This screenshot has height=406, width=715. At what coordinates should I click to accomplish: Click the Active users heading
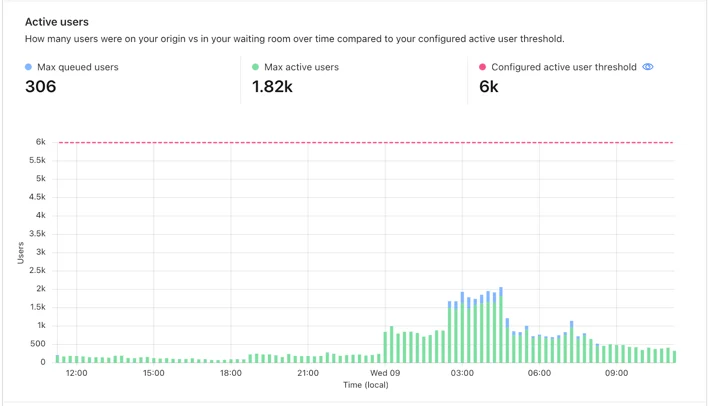tap(57, 22)
